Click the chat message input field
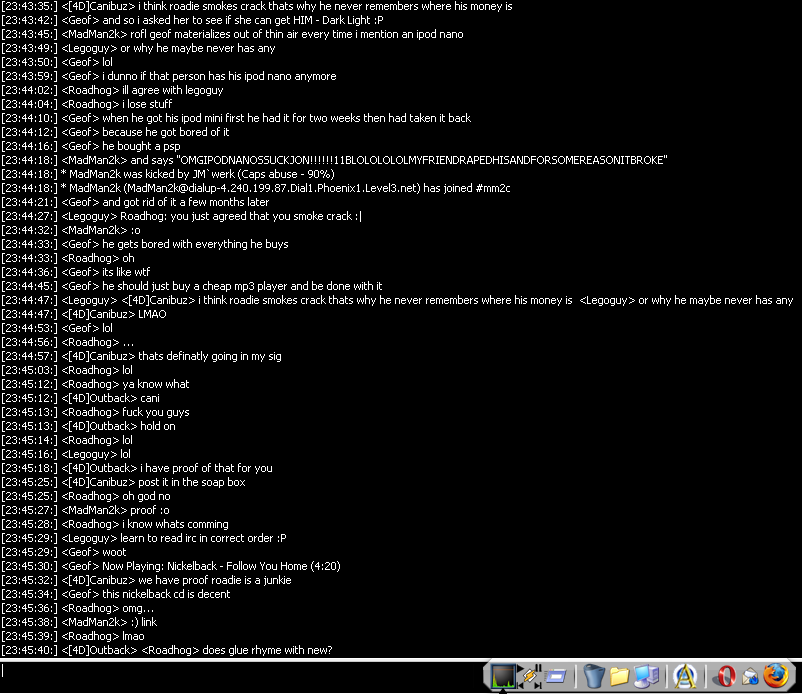The image size is (802, 694). tap(240, 671)
